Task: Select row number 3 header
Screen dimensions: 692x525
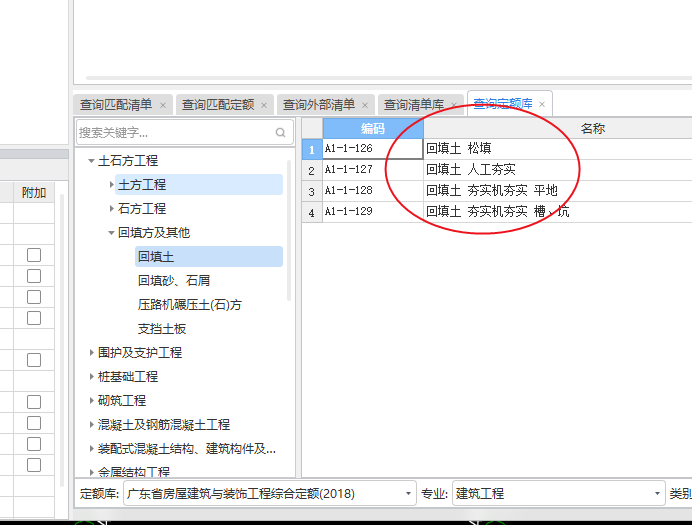Action: click(x=312, y=191)
